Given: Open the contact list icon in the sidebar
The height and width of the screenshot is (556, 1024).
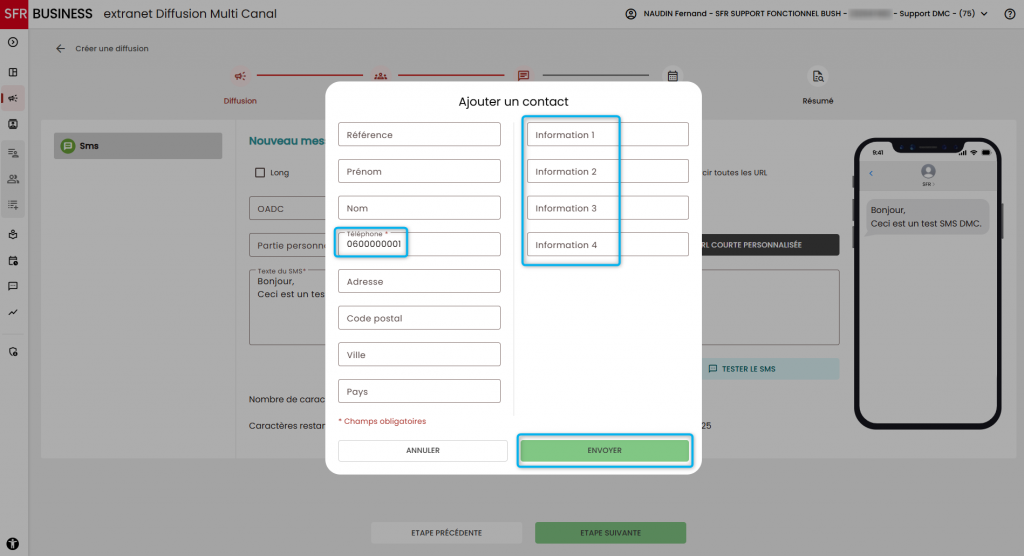Looking at the screenshot, I should 13,153.
